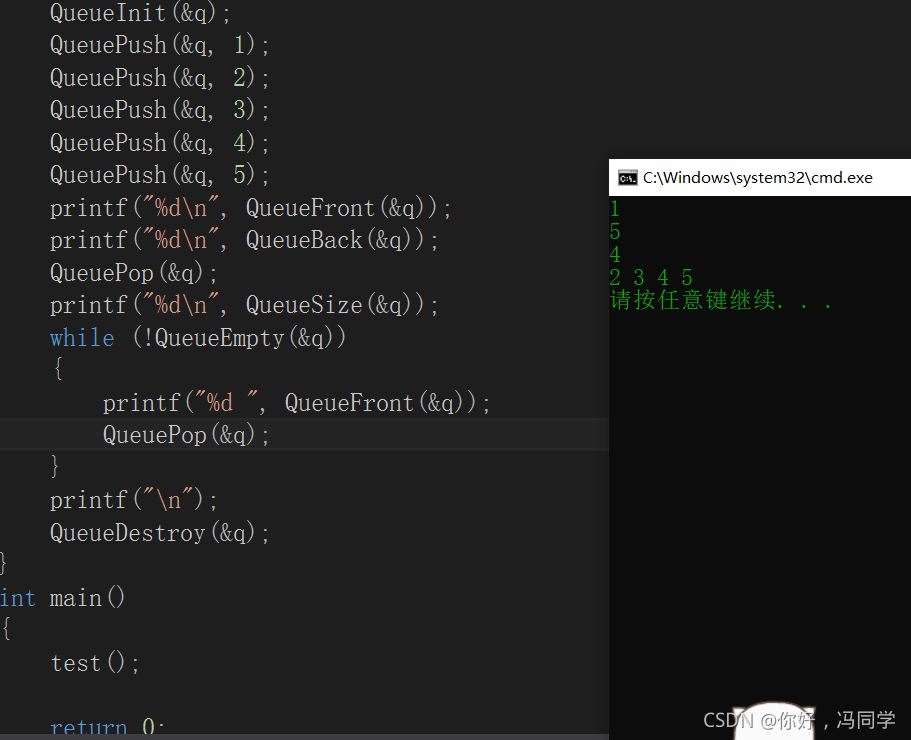Click the QueuePush(&q, 5); line

tap(159, 175)
